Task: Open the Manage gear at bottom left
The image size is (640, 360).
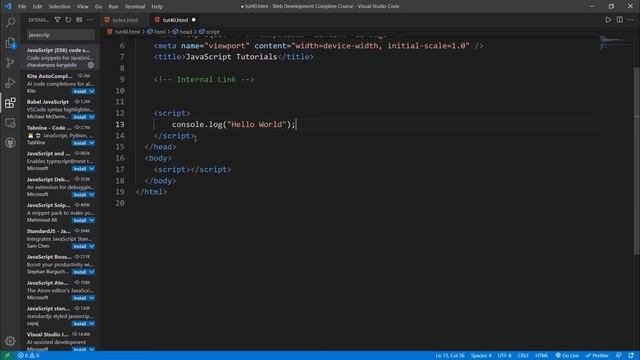Action: 10,341
